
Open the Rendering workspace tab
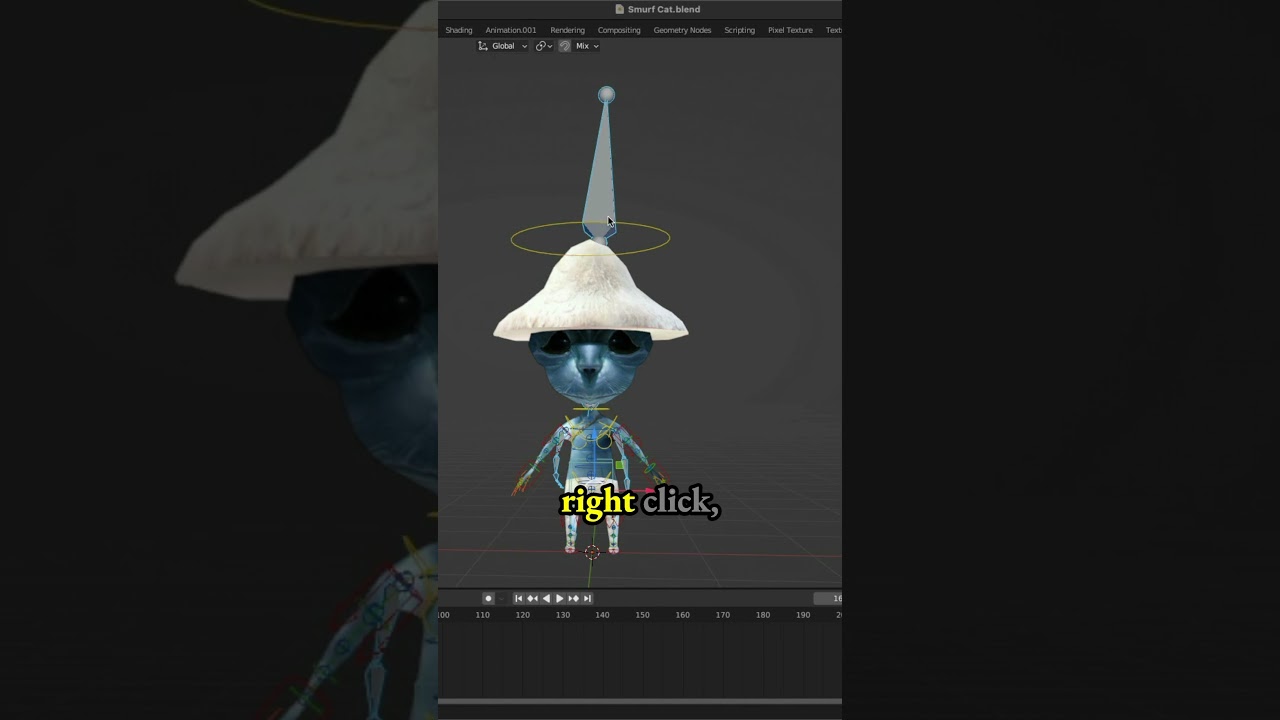coord(567,30)
